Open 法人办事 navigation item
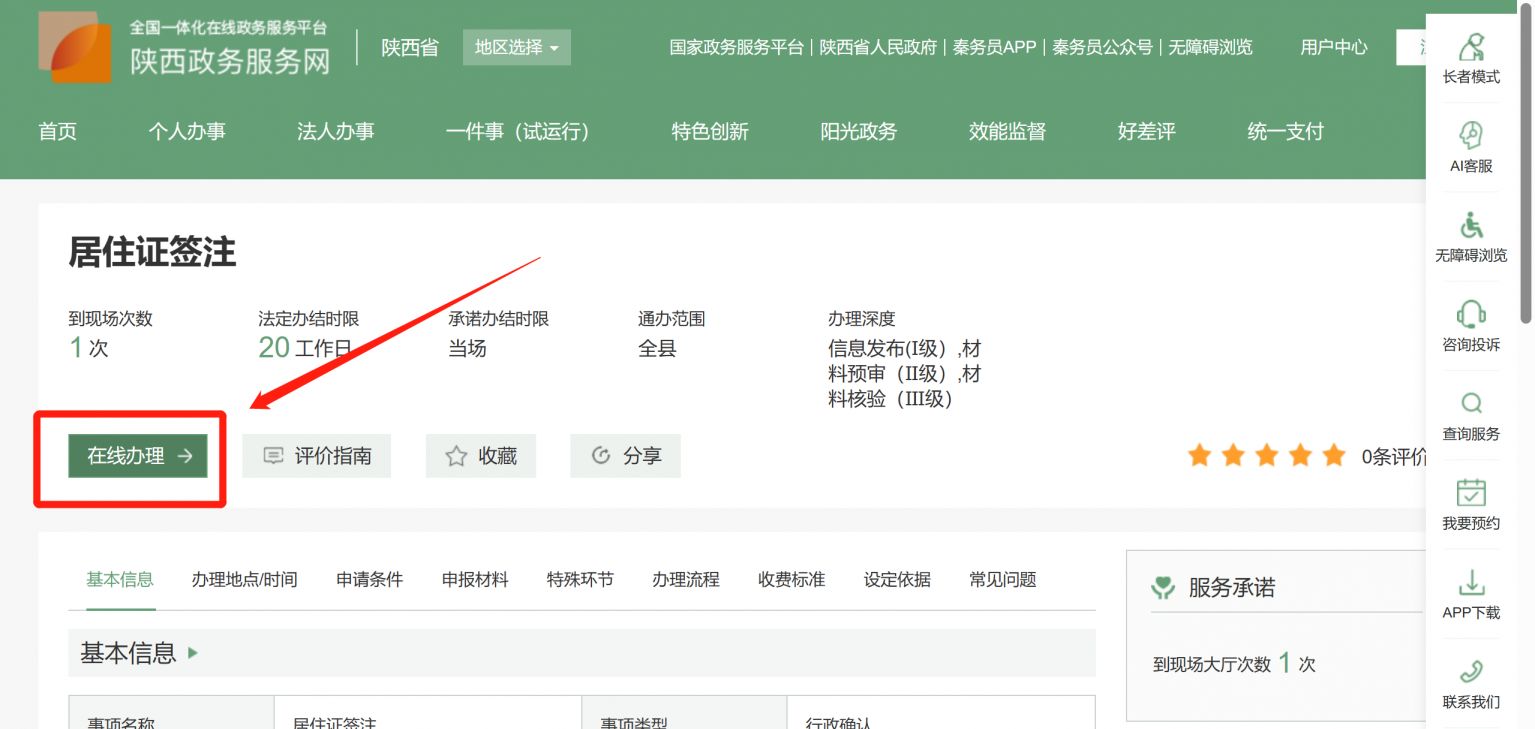Screen dimensions: 1535x729 pyautogui.click(x=335, y=131)
